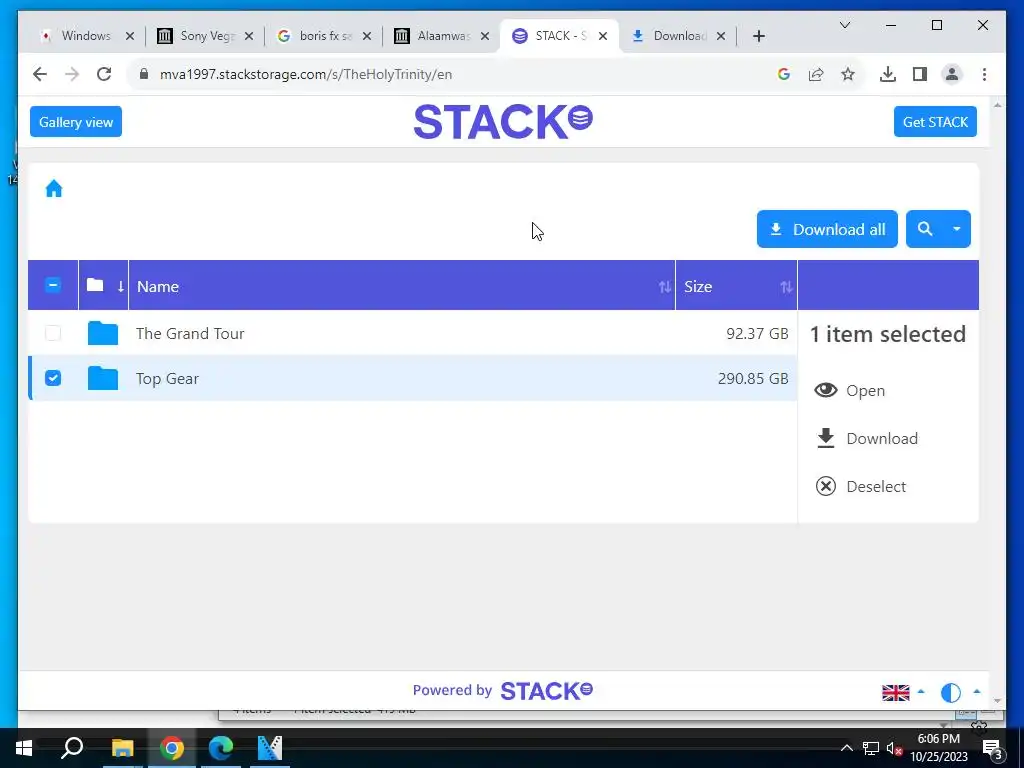Click the Top Gear folder name
Viewport: 1024px width, 768px height.
tap(167, 379)
